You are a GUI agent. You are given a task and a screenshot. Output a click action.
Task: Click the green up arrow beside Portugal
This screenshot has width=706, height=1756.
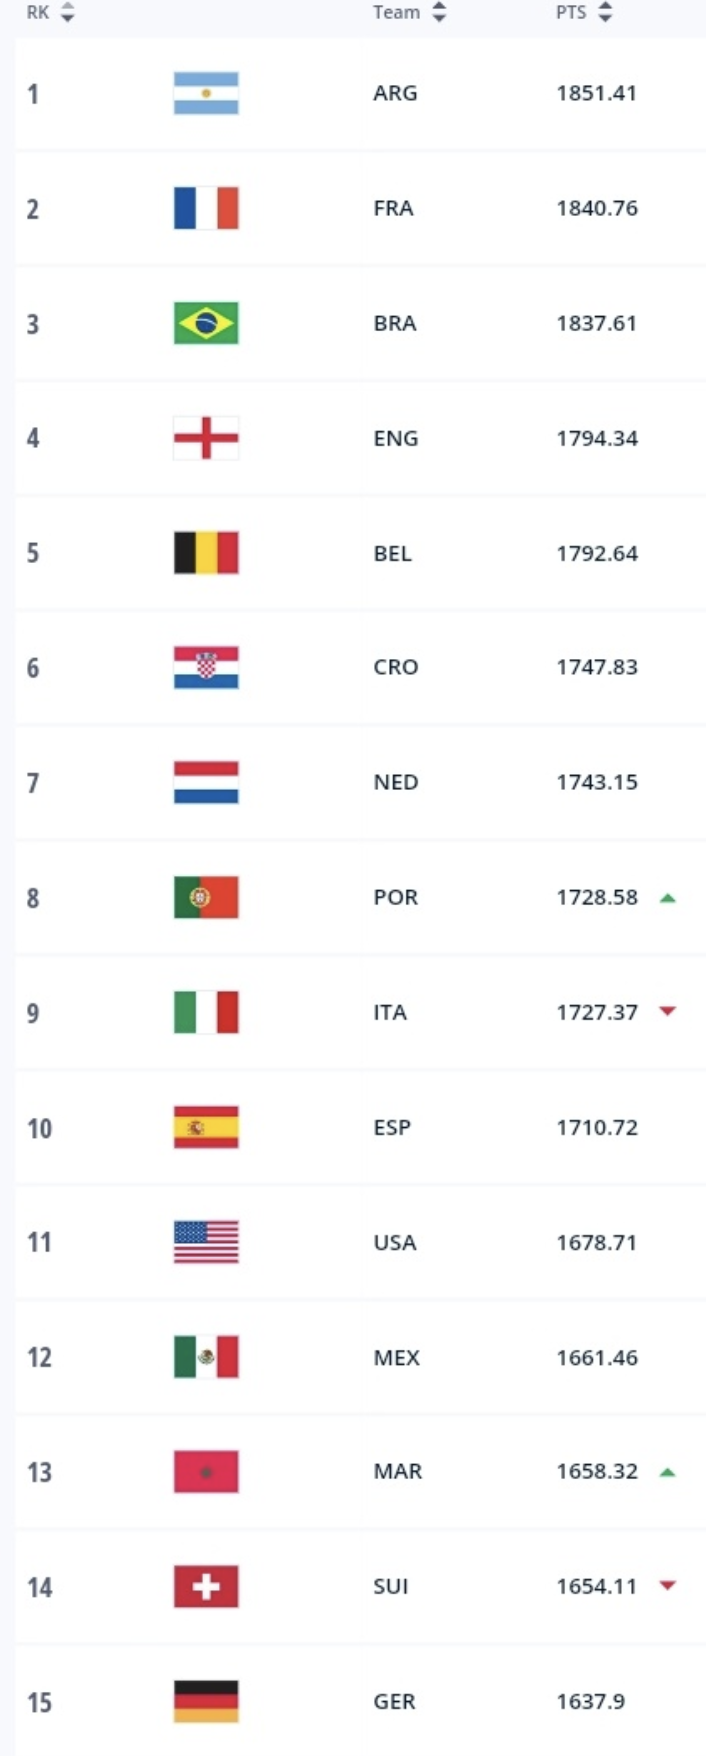point(668,898)
